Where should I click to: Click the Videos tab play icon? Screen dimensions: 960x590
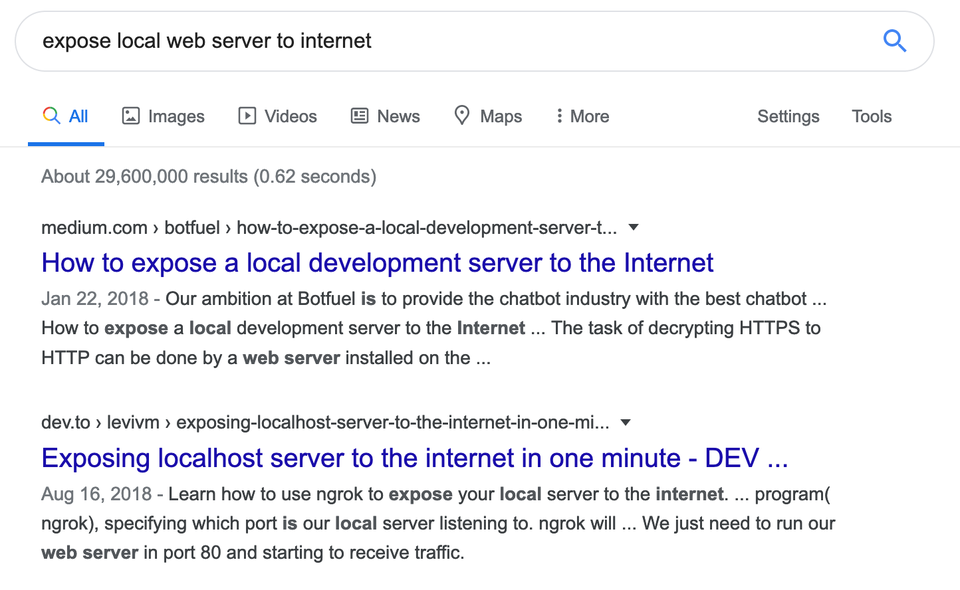click(247, 116)
